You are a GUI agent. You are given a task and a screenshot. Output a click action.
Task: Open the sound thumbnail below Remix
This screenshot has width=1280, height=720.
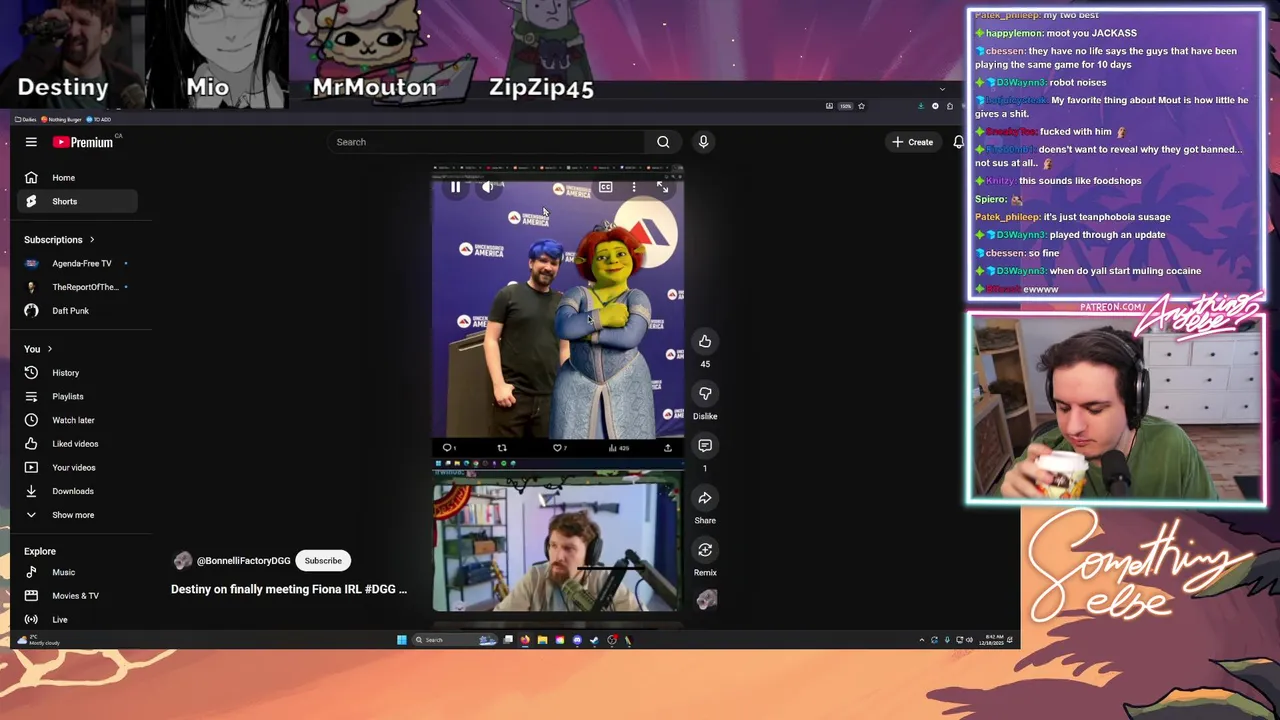[706, 599]
